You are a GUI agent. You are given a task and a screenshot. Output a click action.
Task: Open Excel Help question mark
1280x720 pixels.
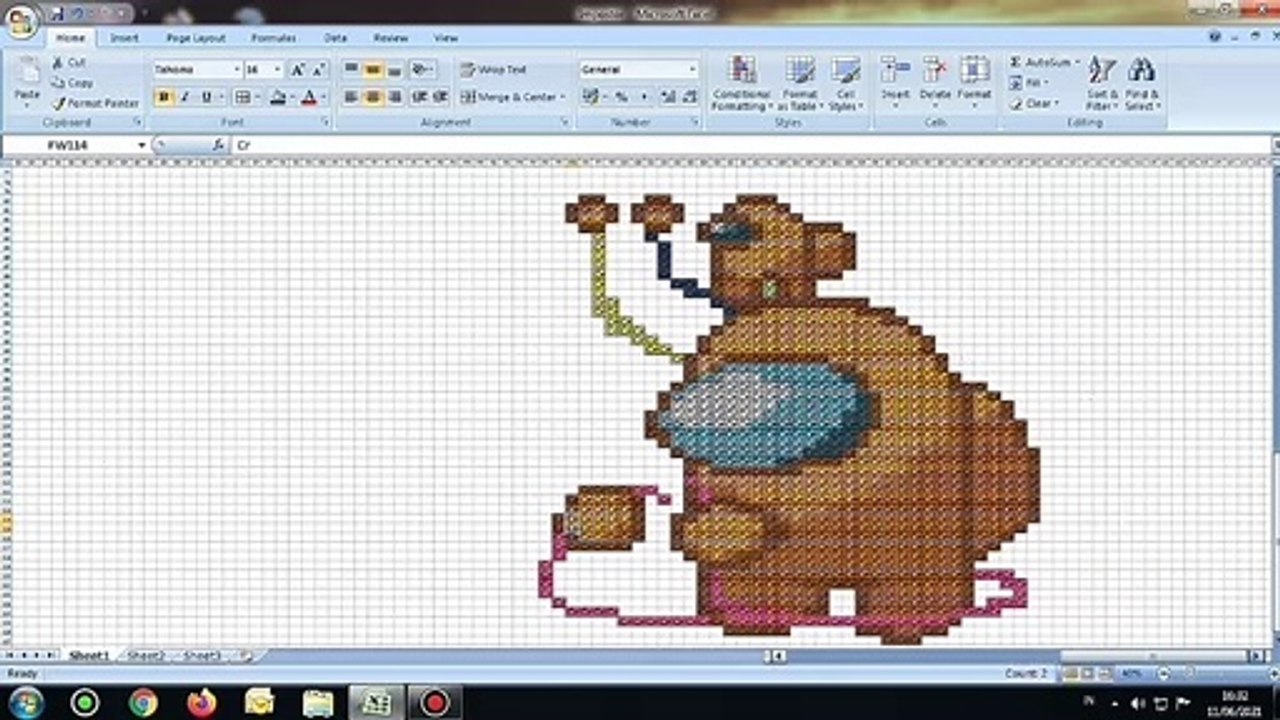click(1215, 37)
